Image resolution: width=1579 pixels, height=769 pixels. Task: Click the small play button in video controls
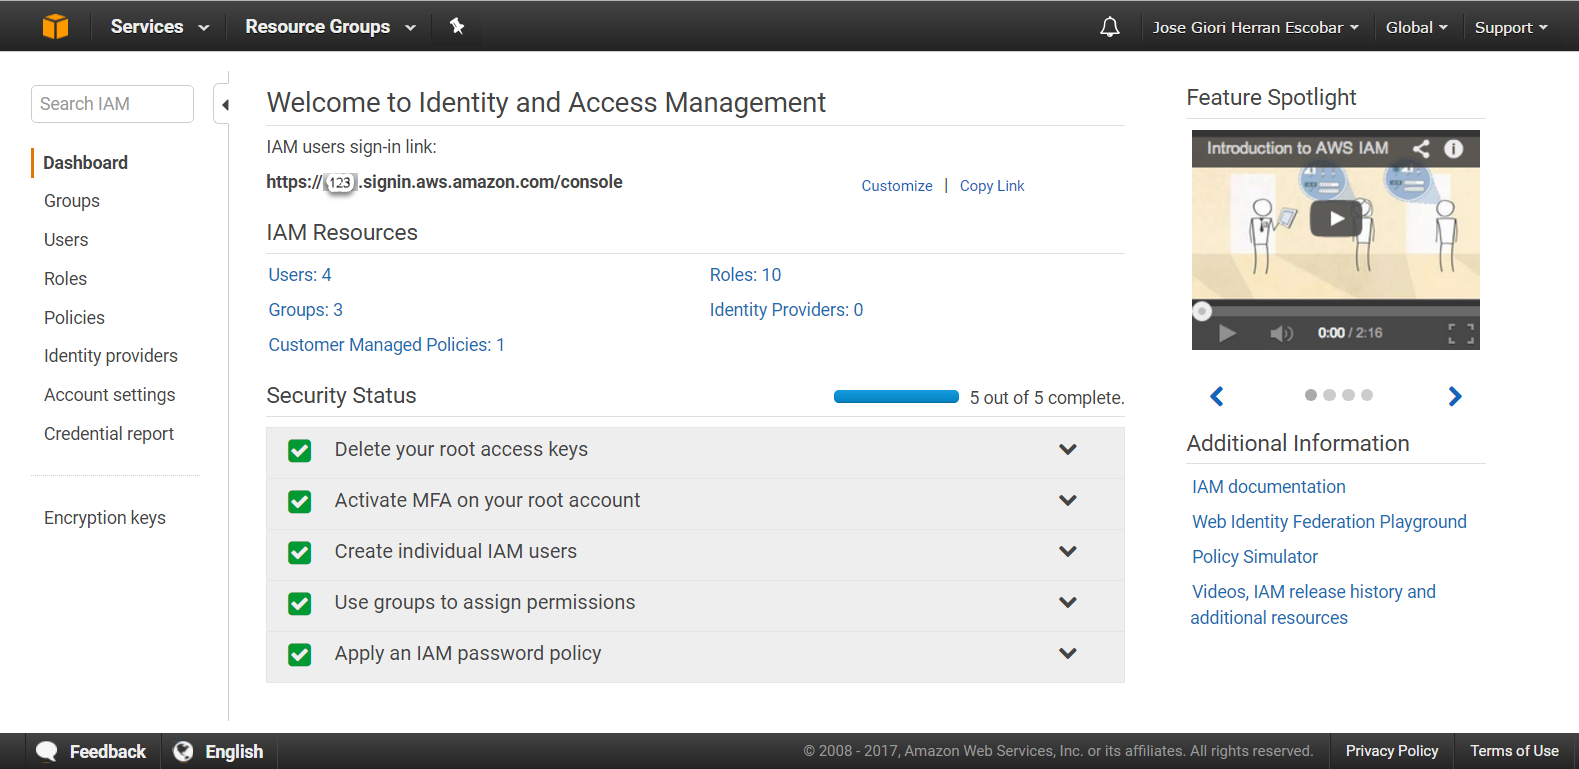[1227, 333]
